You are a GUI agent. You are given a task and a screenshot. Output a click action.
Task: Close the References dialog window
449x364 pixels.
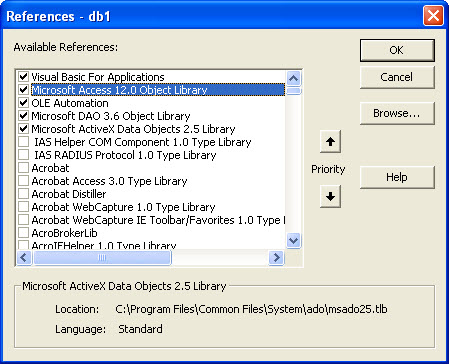click(433, 16)
